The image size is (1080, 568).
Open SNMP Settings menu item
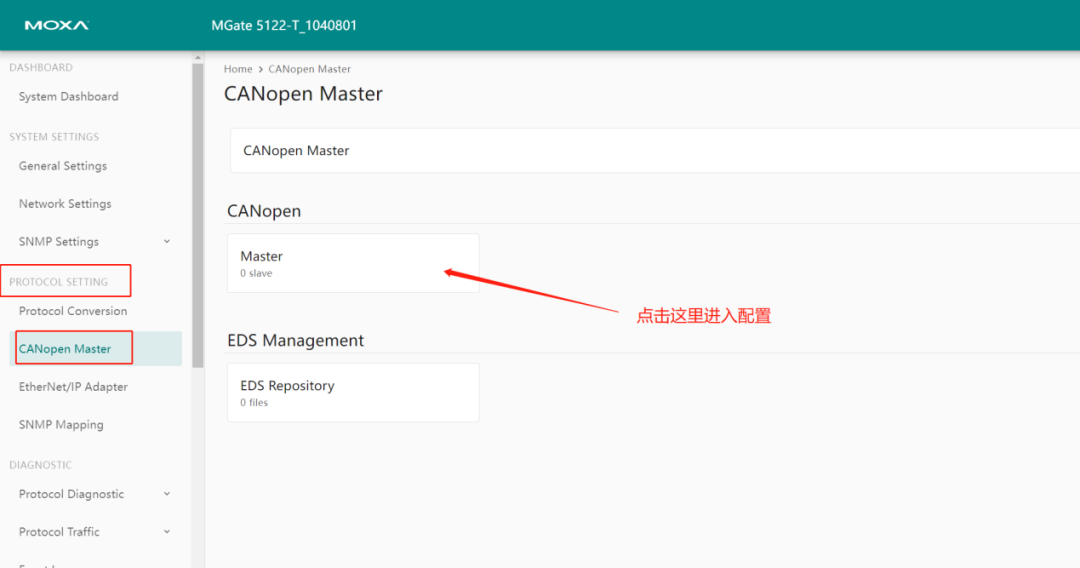(59, 242)
